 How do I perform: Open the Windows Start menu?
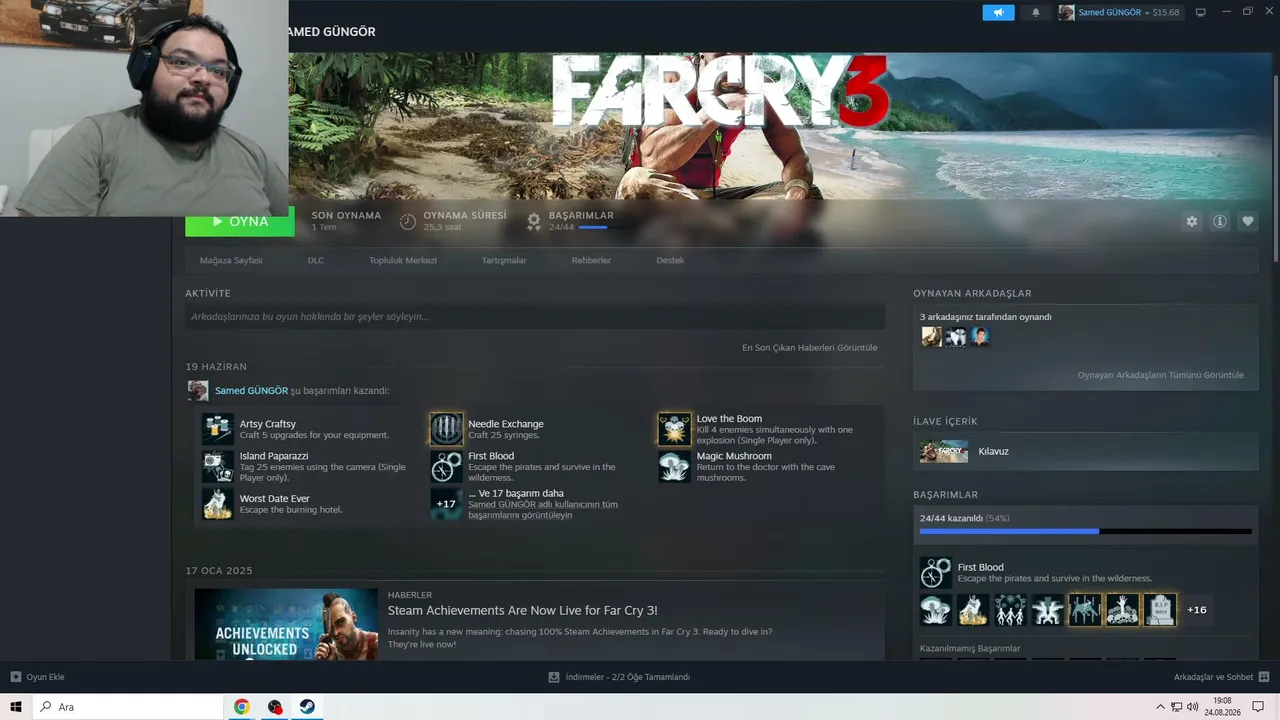pos(16,707)
